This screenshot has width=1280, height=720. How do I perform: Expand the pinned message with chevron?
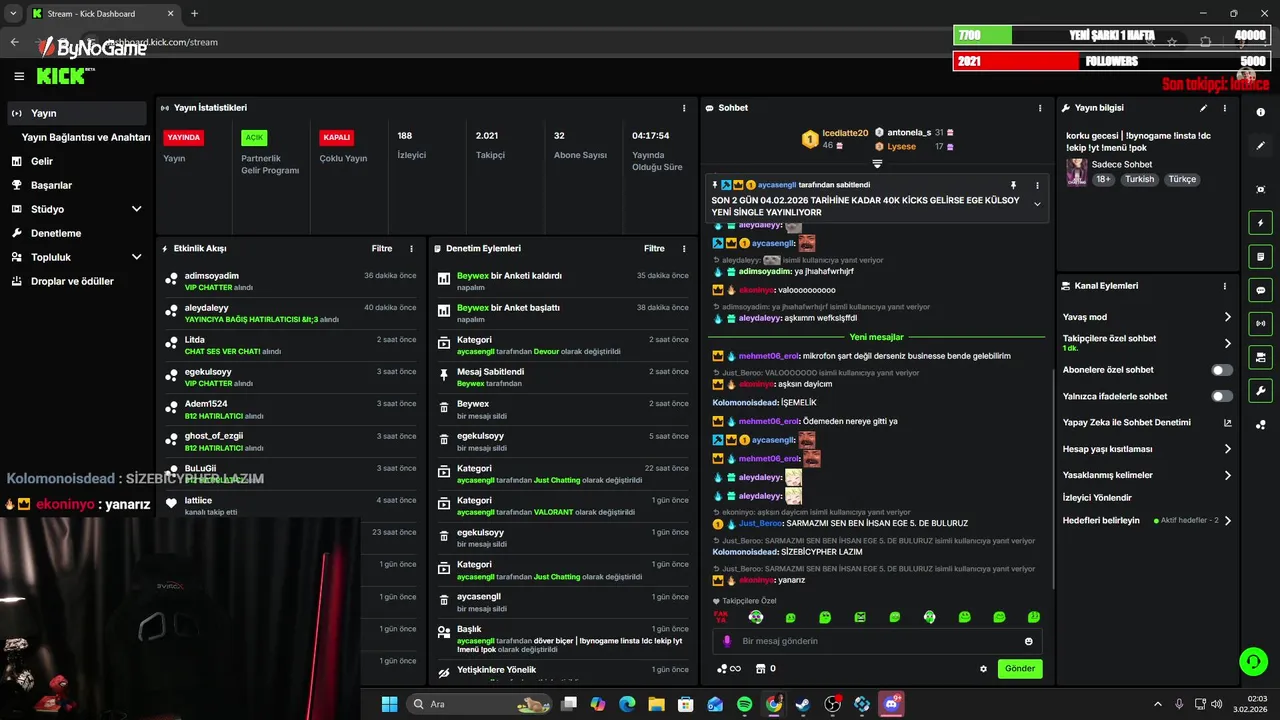[x=1037, y=204]
